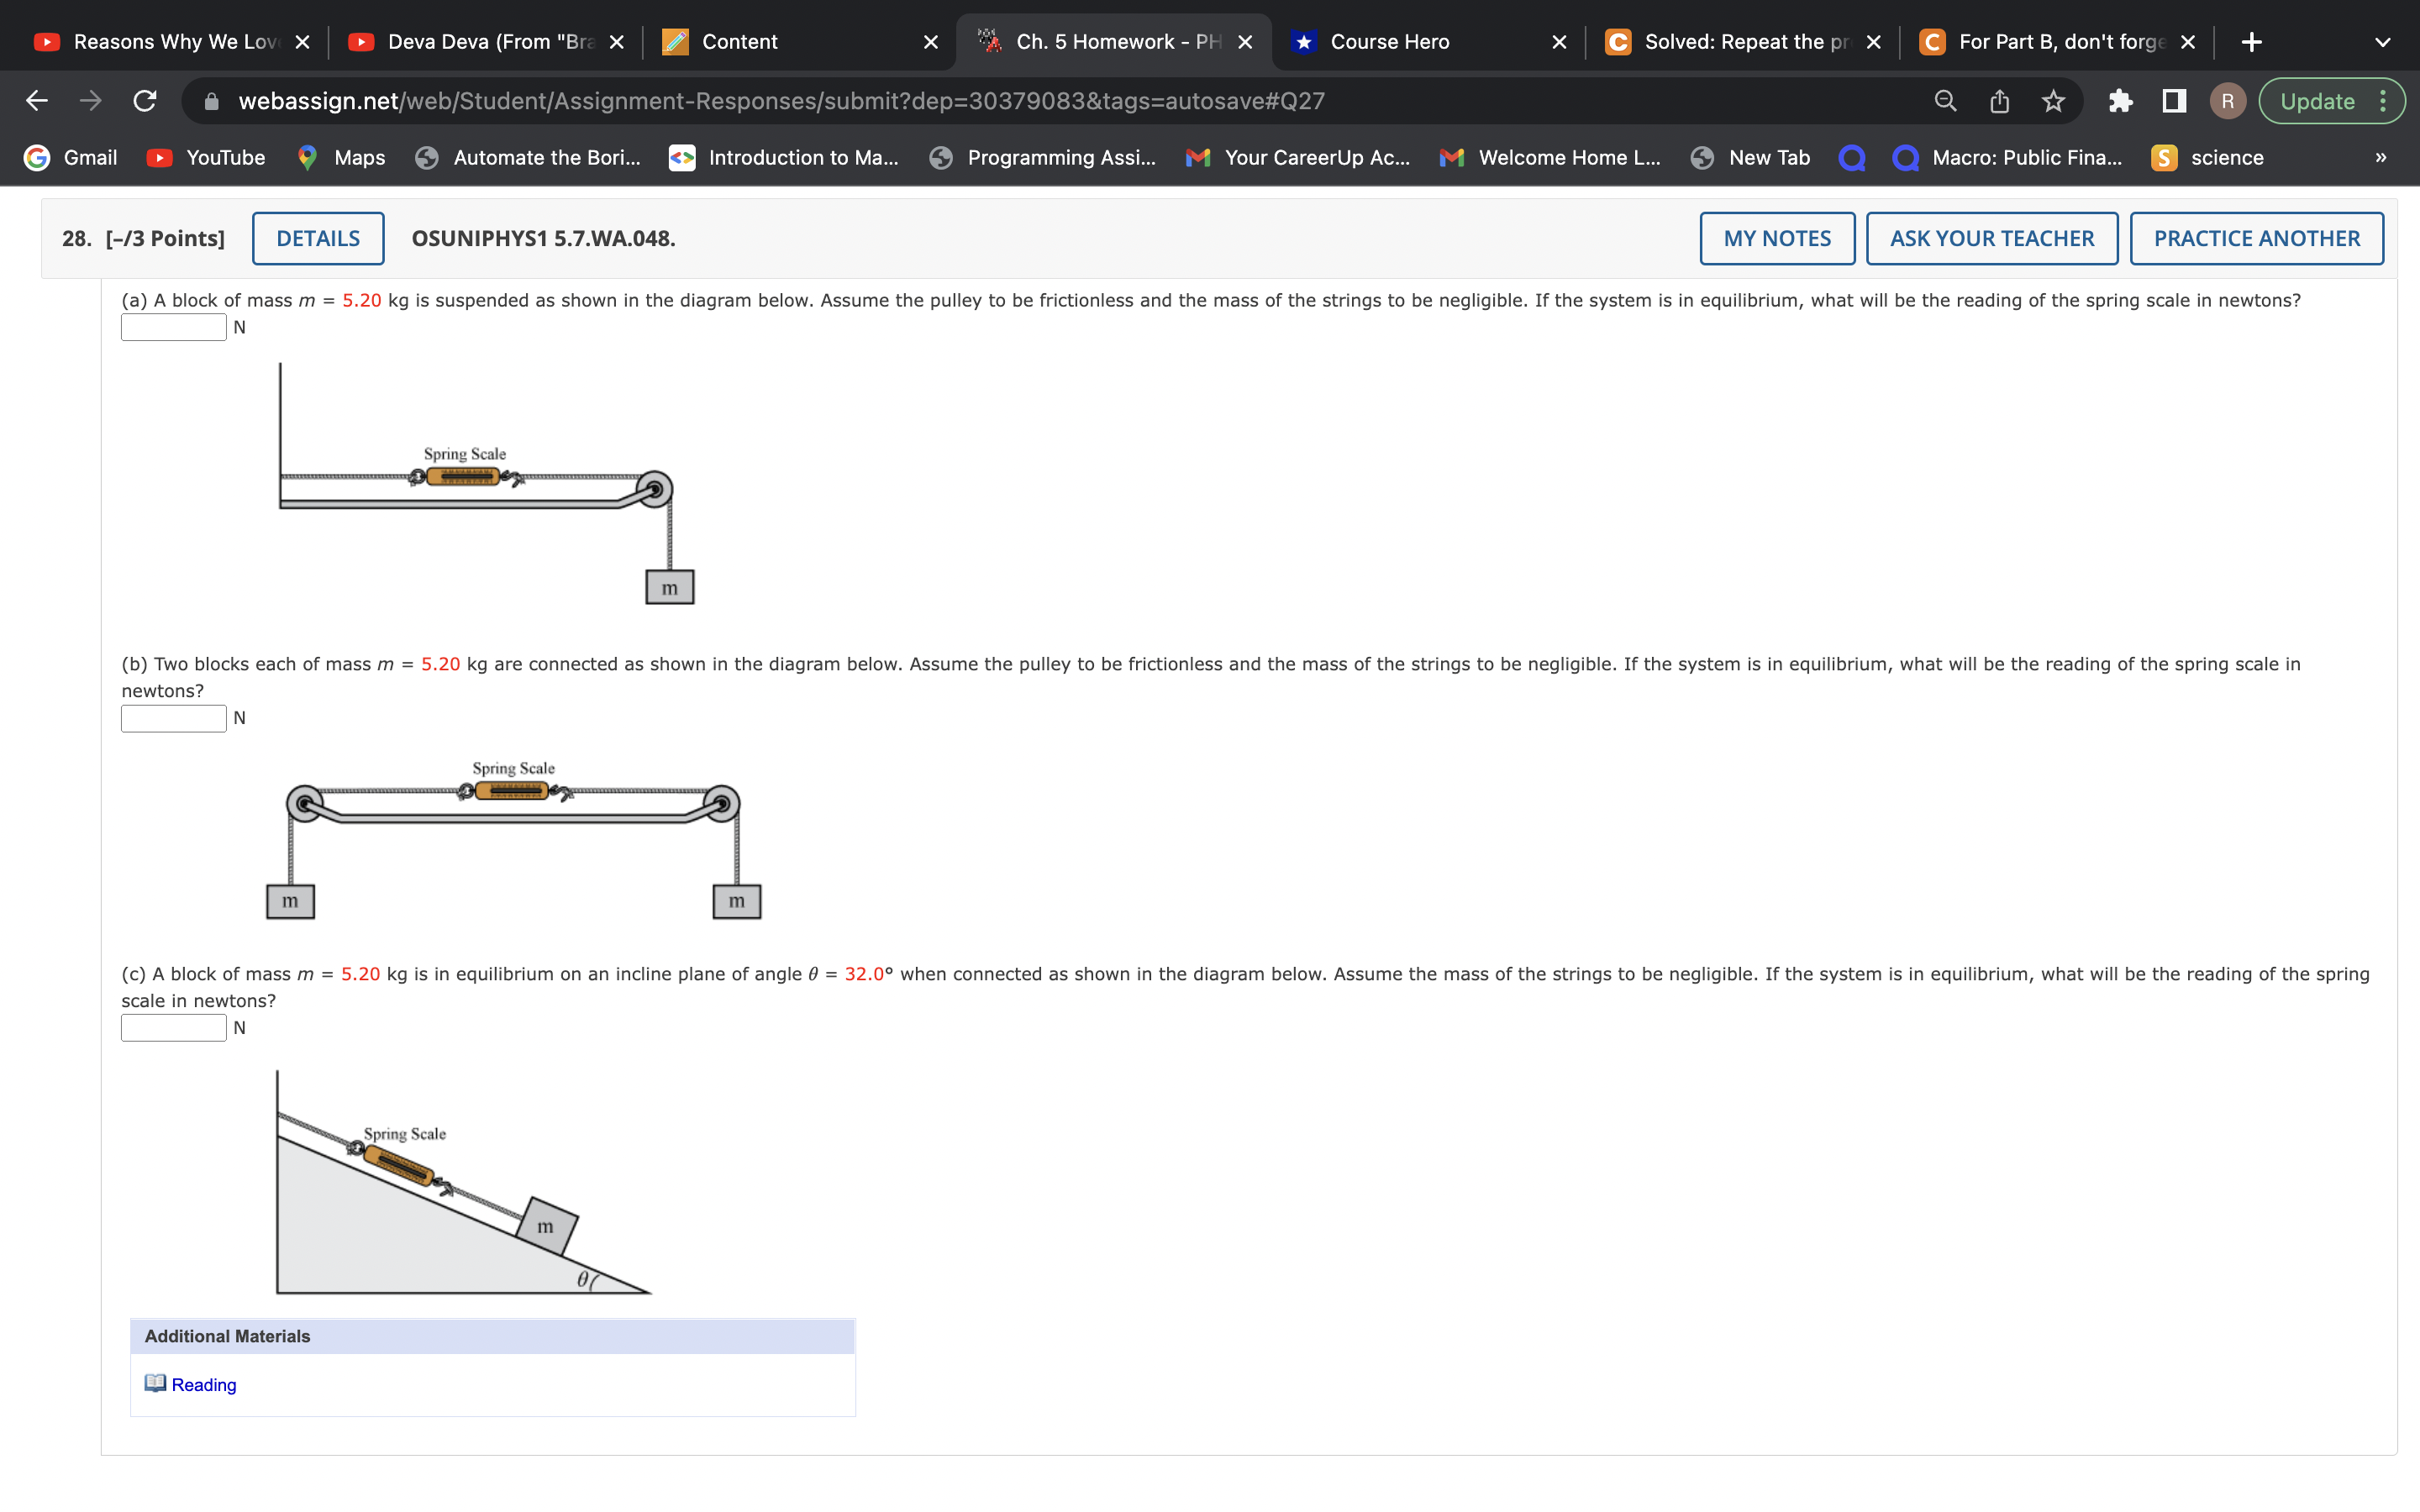Click the answer field for part (a)
Image resolution: width=2420 pixels, height=1512 pixels.
pyautogui.click(x=173, y=326)
